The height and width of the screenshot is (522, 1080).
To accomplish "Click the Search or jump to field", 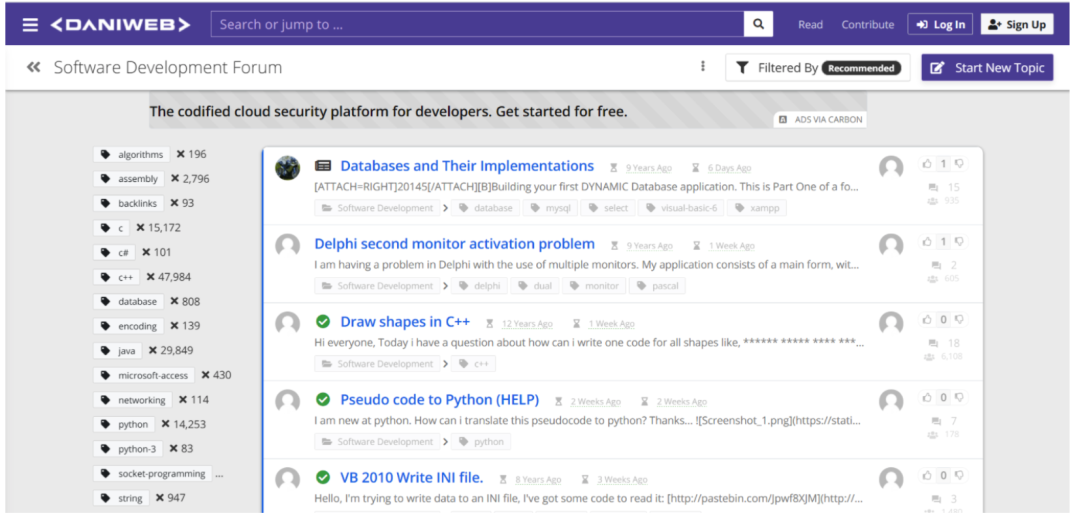I will tap(477, 24).
